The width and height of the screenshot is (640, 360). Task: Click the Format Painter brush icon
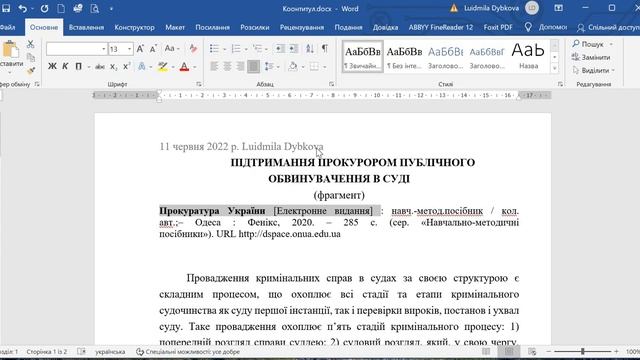coord(30,71)
